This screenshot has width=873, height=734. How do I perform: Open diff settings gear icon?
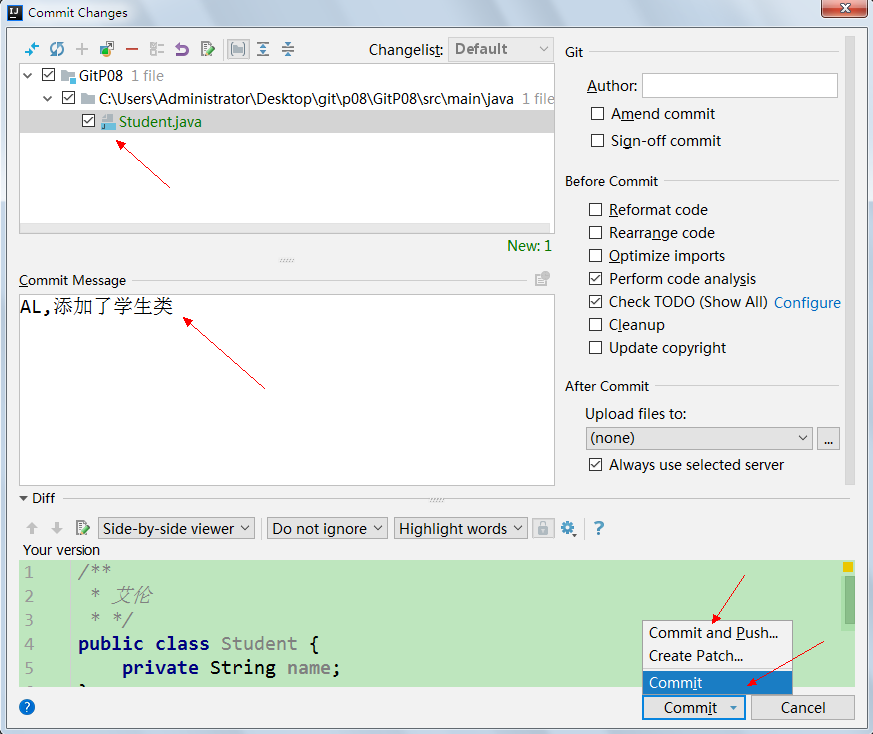pyautogui.click(x=568, y=528)
